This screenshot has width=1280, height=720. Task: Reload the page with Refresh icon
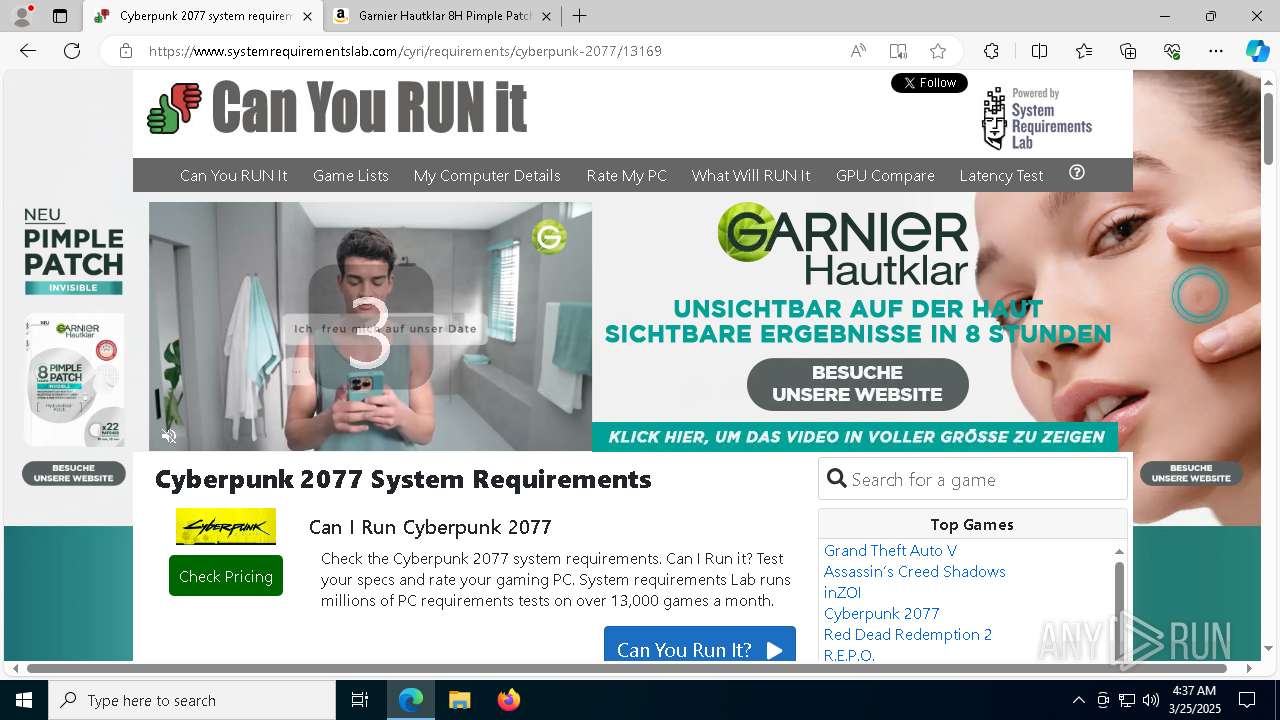72,51
